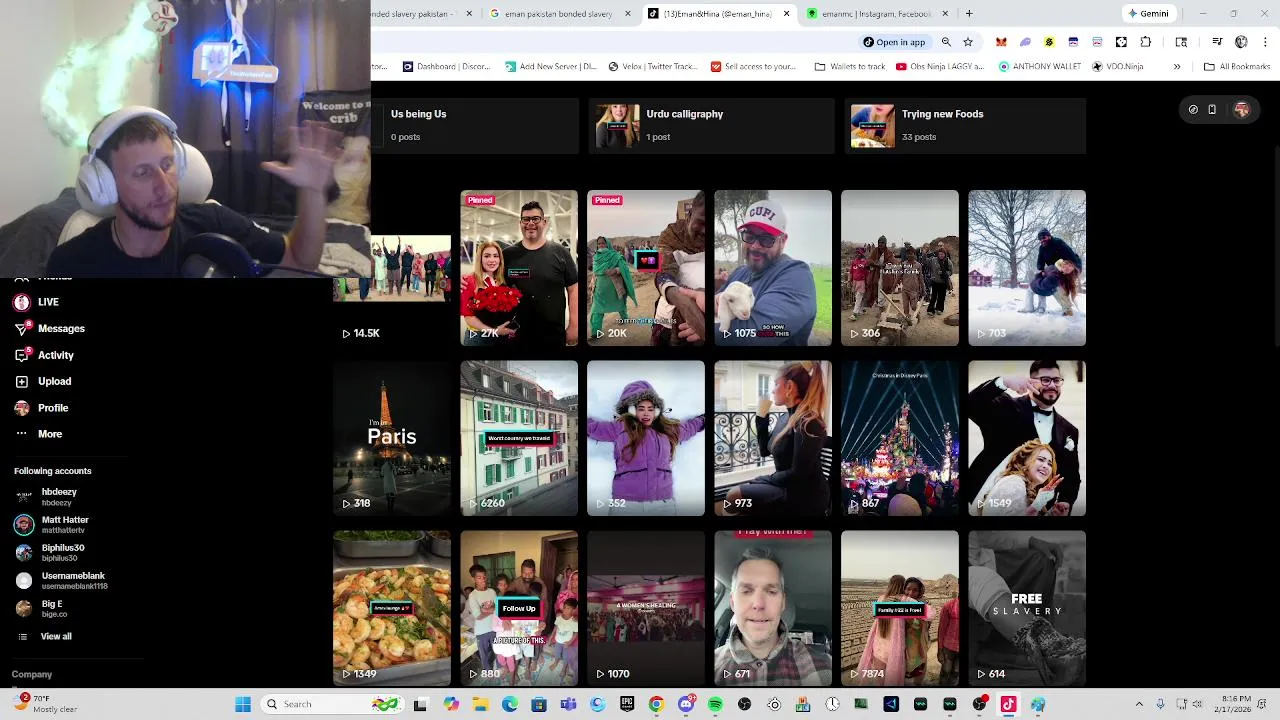The image size is (1280, 720).
Task: Click the Company footer link
Action: point(32,674)
